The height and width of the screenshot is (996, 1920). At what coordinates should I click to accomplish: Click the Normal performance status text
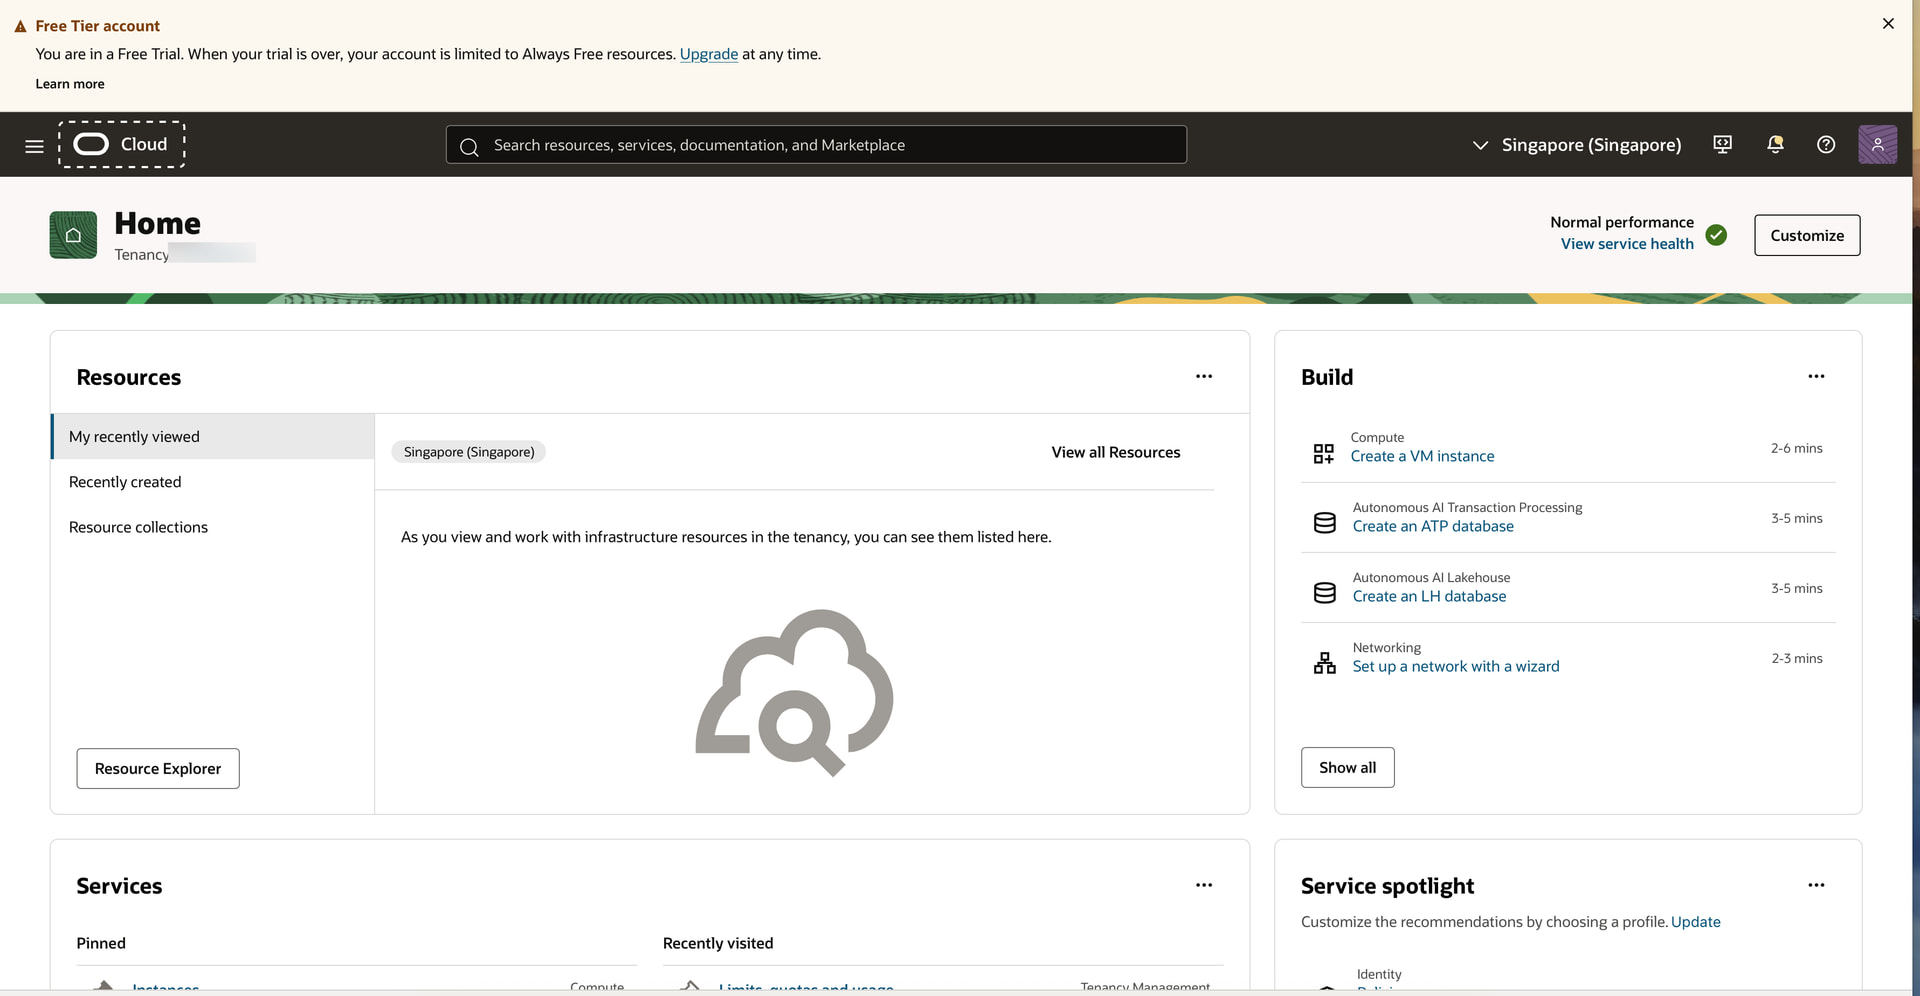click(1622, 222)
